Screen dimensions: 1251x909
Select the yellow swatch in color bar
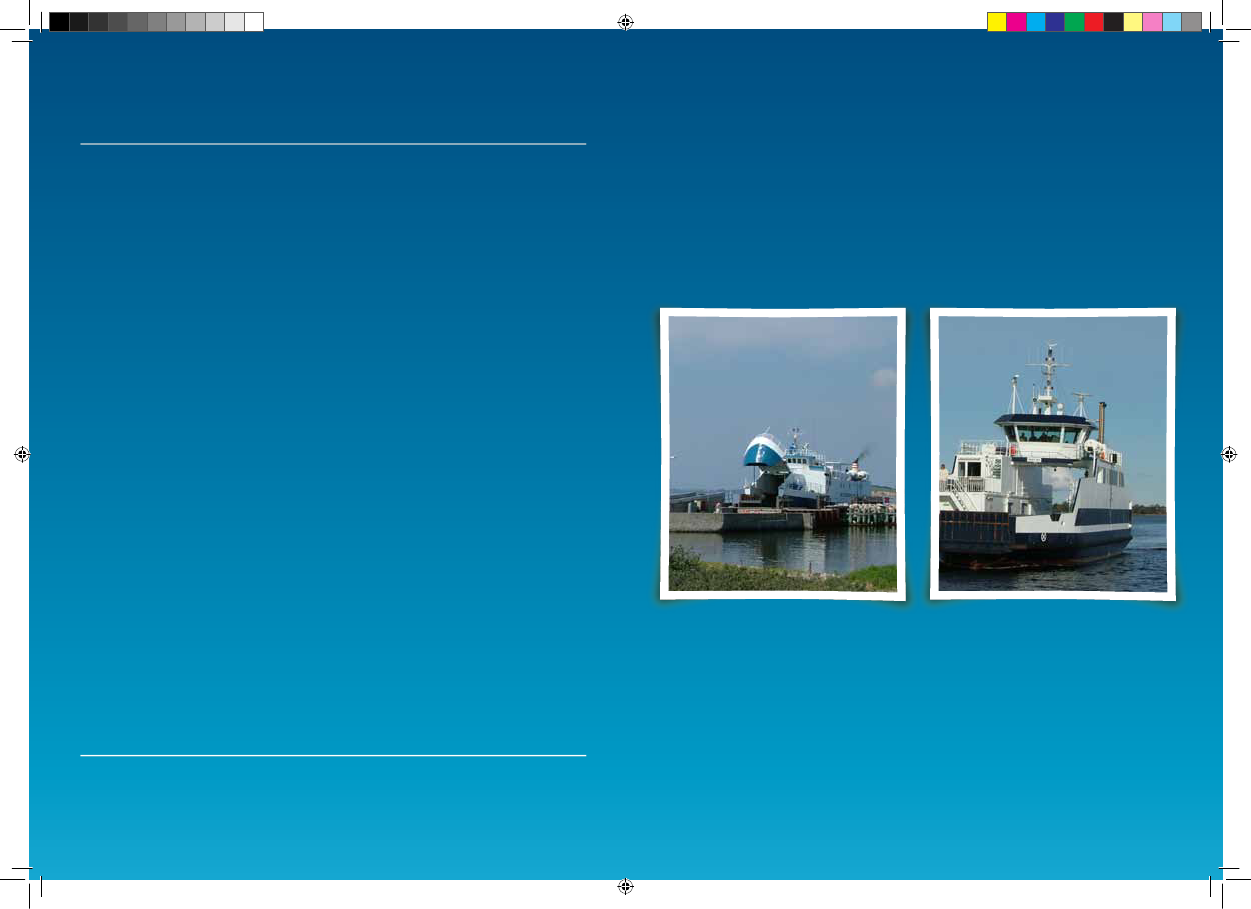pyautogui.click(x=996, y=22)
